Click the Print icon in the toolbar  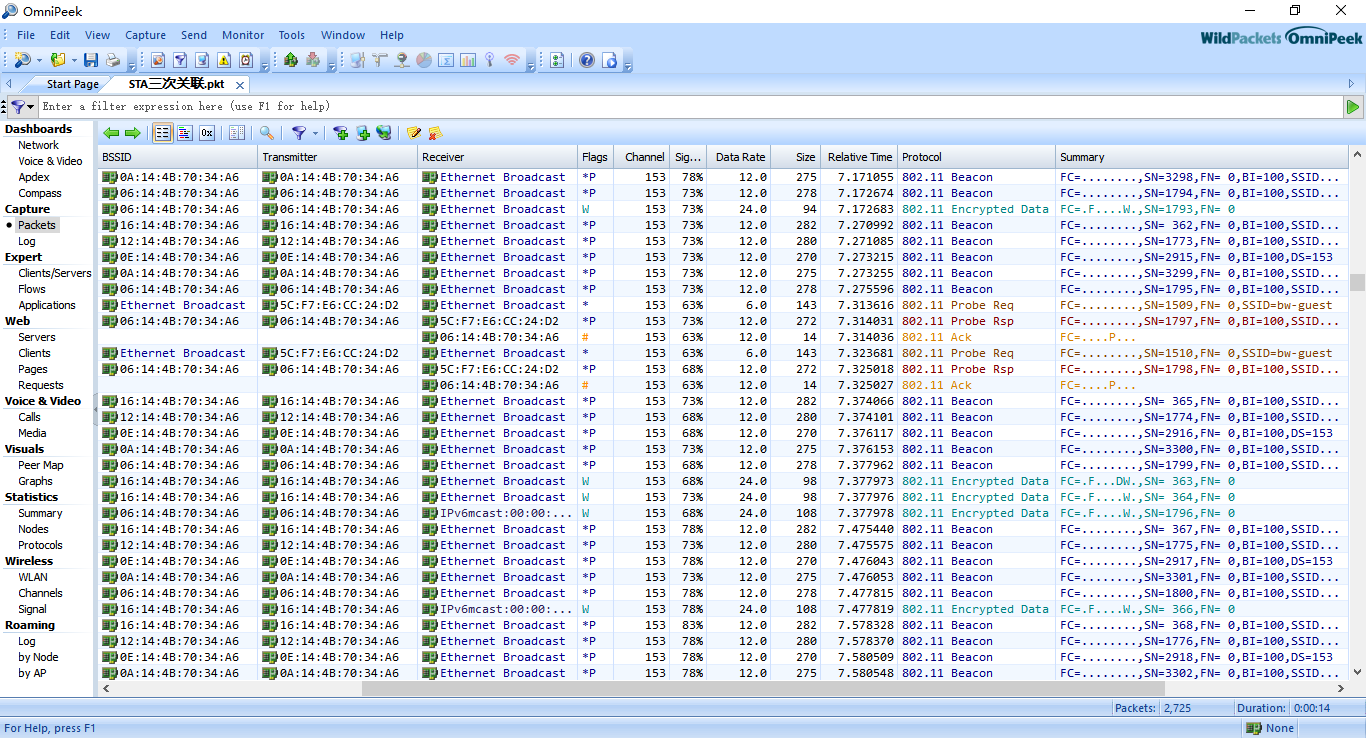[x=113, y=60]
